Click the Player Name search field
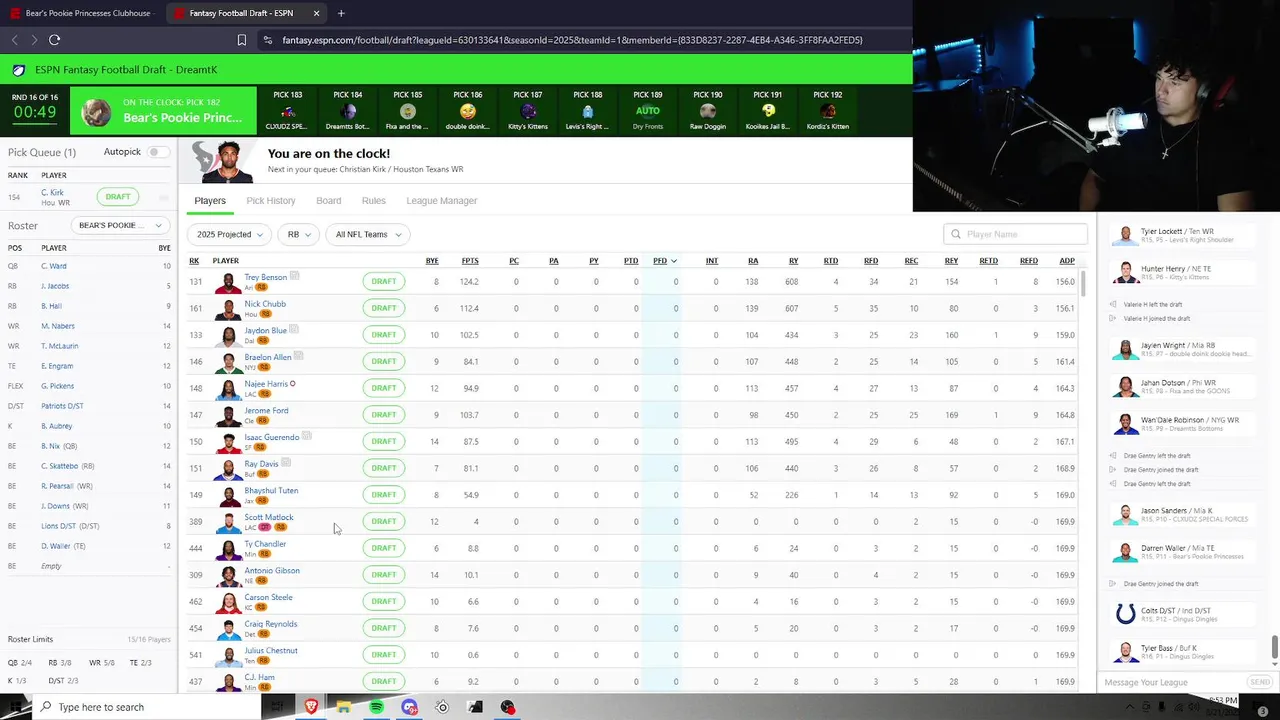 coord(1015,234)
